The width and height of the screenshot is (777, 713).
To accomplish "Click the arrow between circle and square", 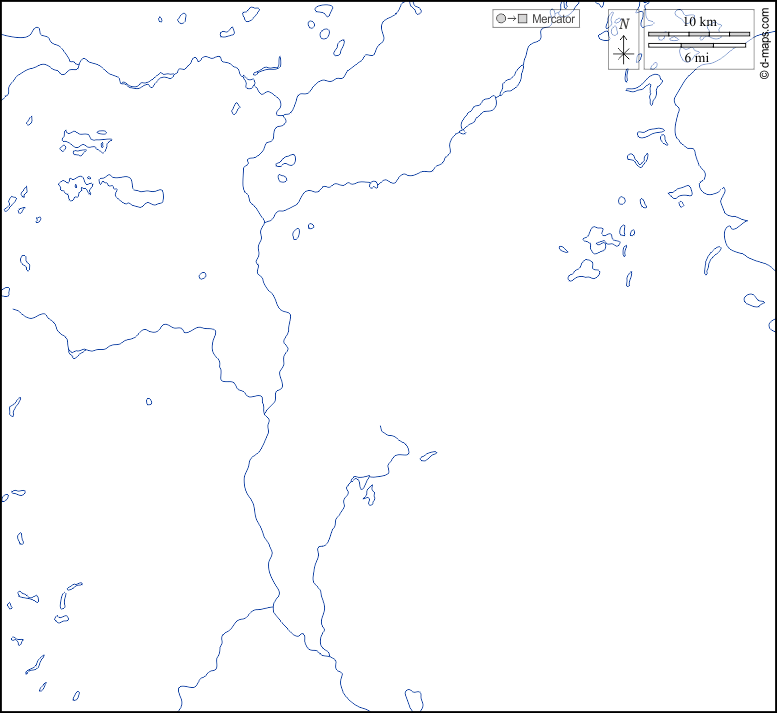I will tap(511, 19).
